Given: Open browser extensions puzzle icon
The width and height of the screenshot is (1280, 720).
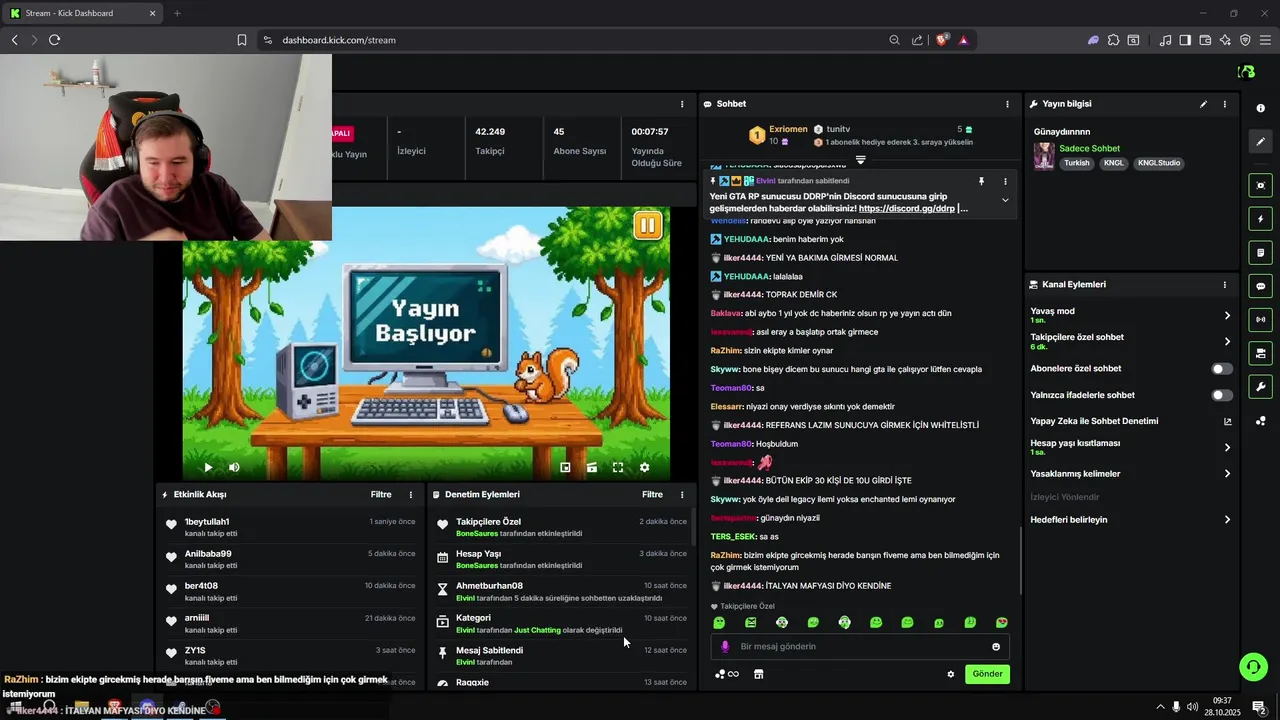Looking at the screenshot, I should point(1113,40).
